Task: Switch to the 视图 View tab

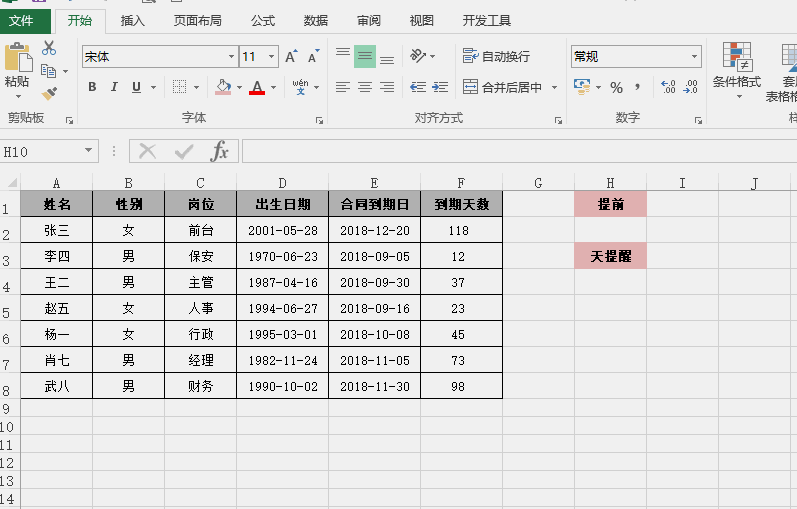Action: [x=421, y=21]
